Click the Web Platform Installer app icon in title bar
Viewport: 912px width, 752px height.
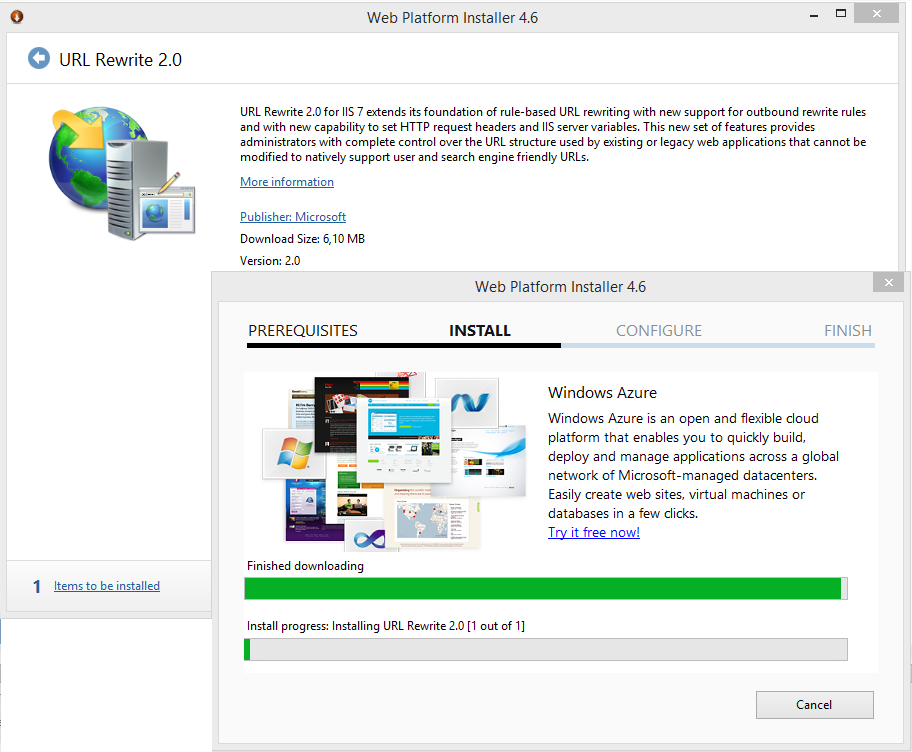17,17
